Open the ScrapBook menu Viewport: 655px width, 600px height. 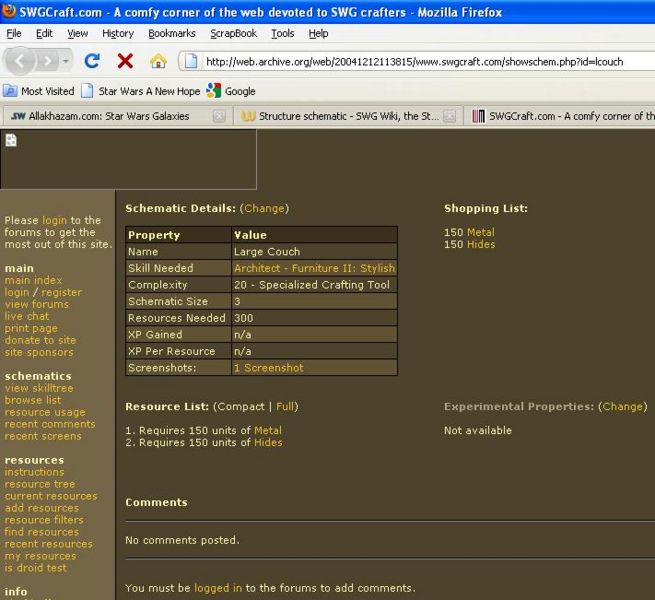pos(233,33)
